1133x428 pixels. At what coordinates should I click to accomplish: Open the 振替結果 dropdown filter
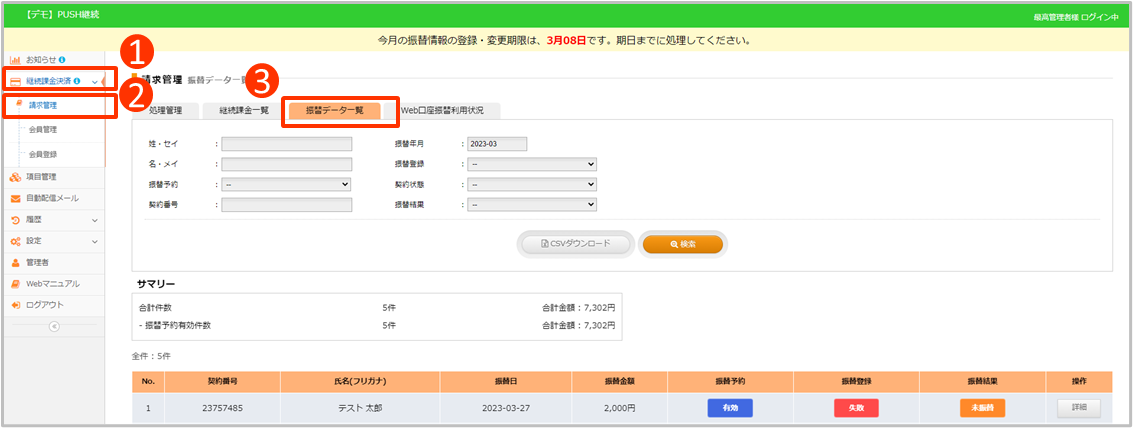pos(531,205)
